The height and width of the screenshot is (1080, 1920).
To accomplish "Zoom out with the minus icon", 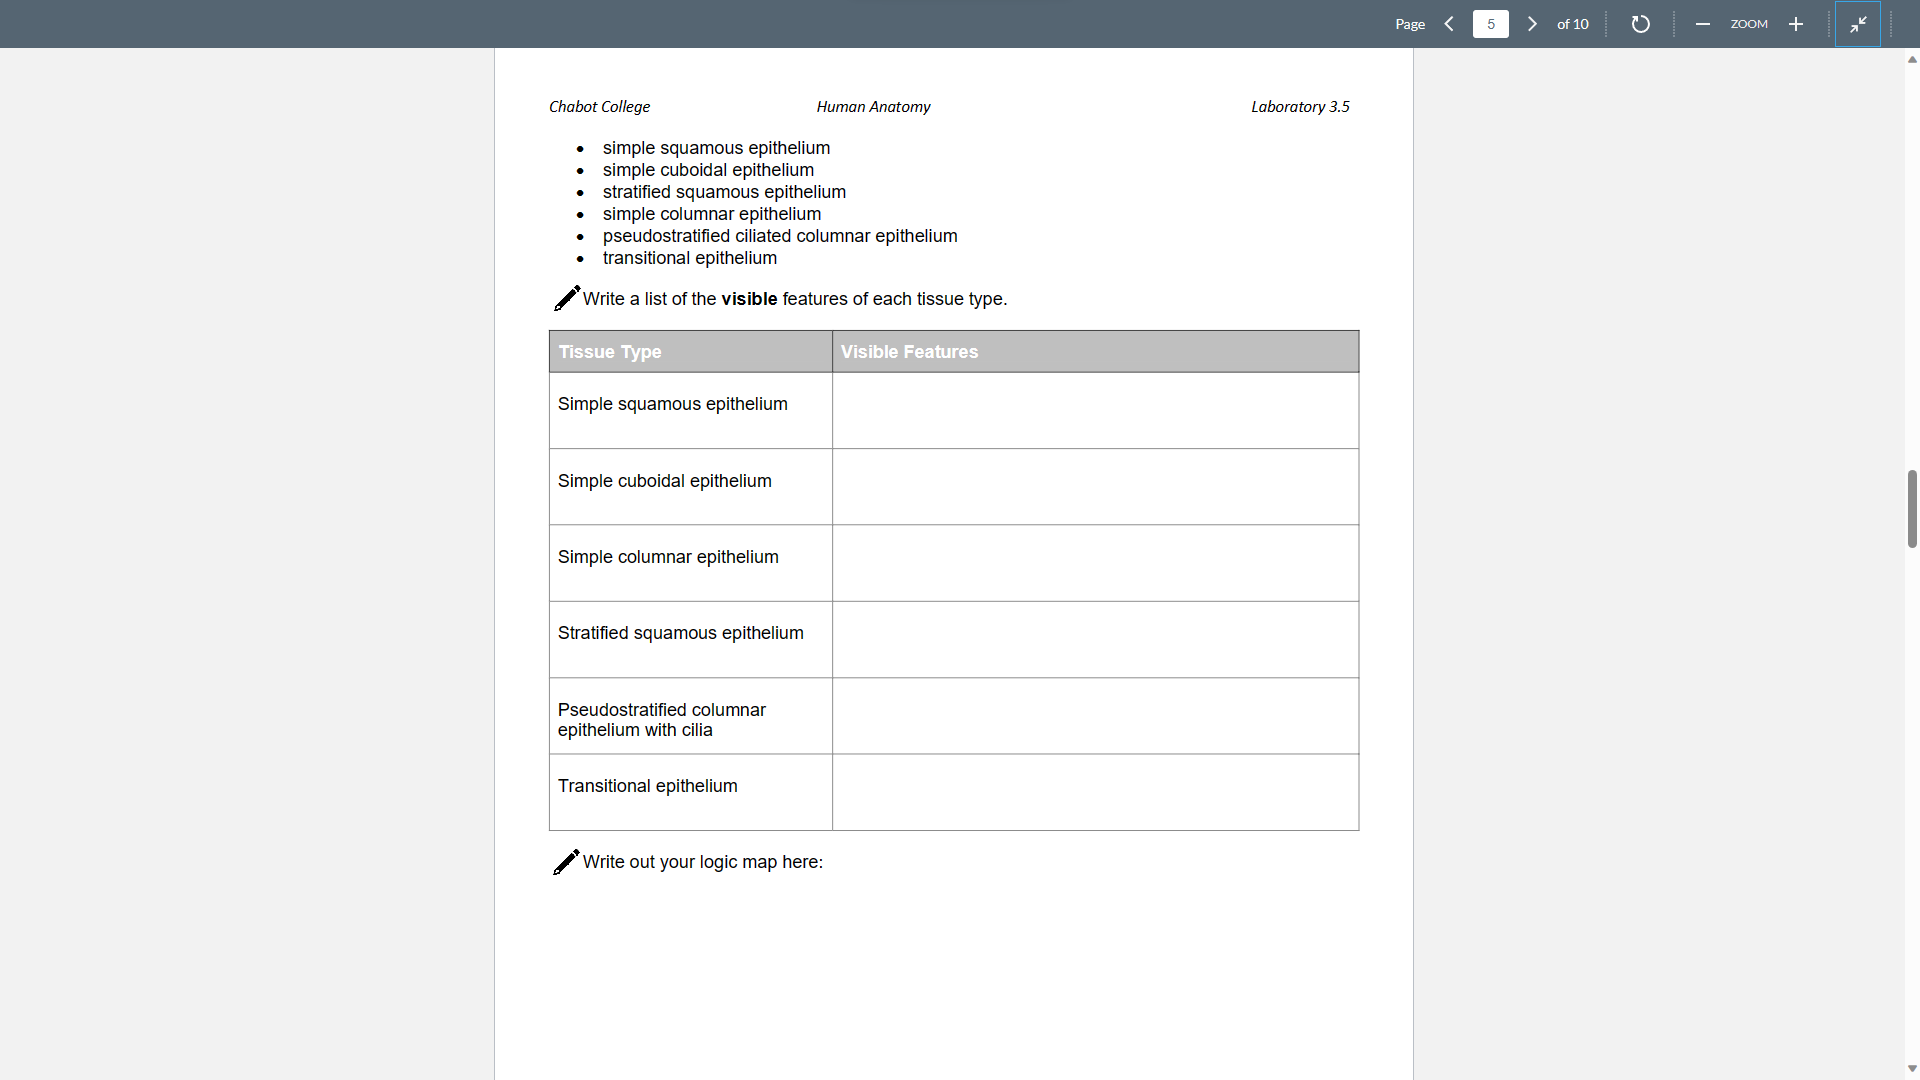I will (x=1702, y=24).
